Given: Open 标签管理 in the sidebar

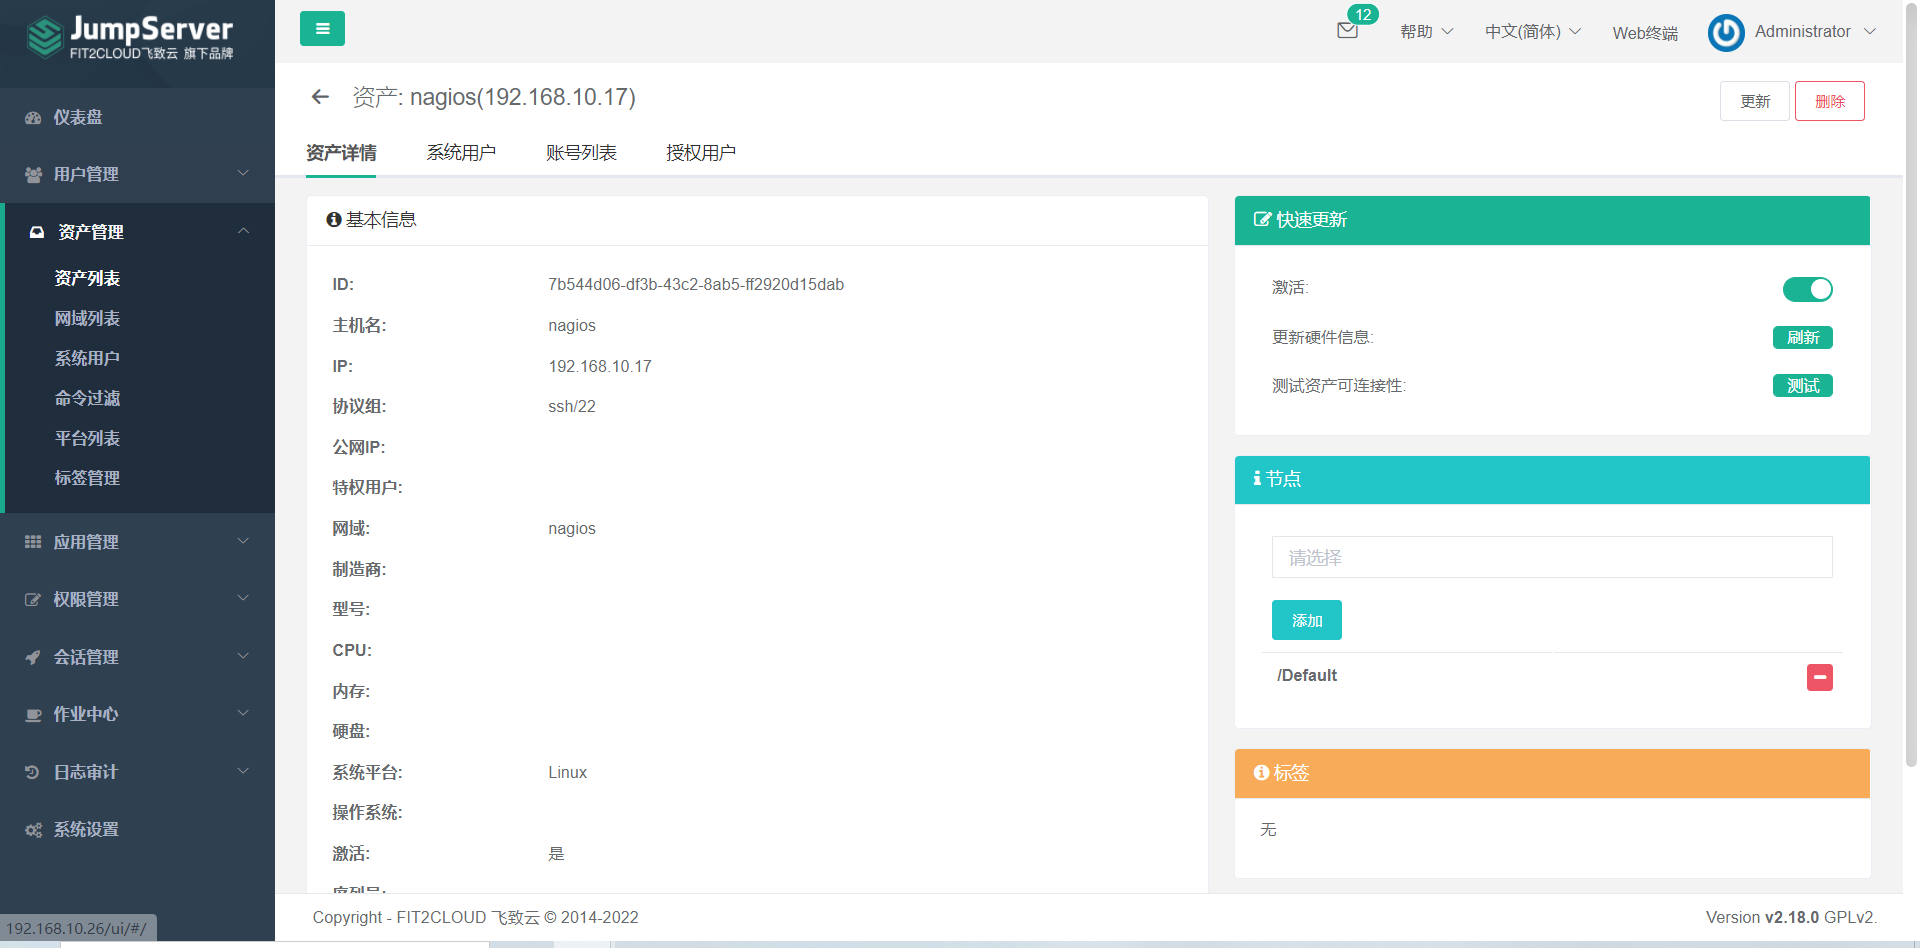Looking at the screenshot, I should 87,478.
